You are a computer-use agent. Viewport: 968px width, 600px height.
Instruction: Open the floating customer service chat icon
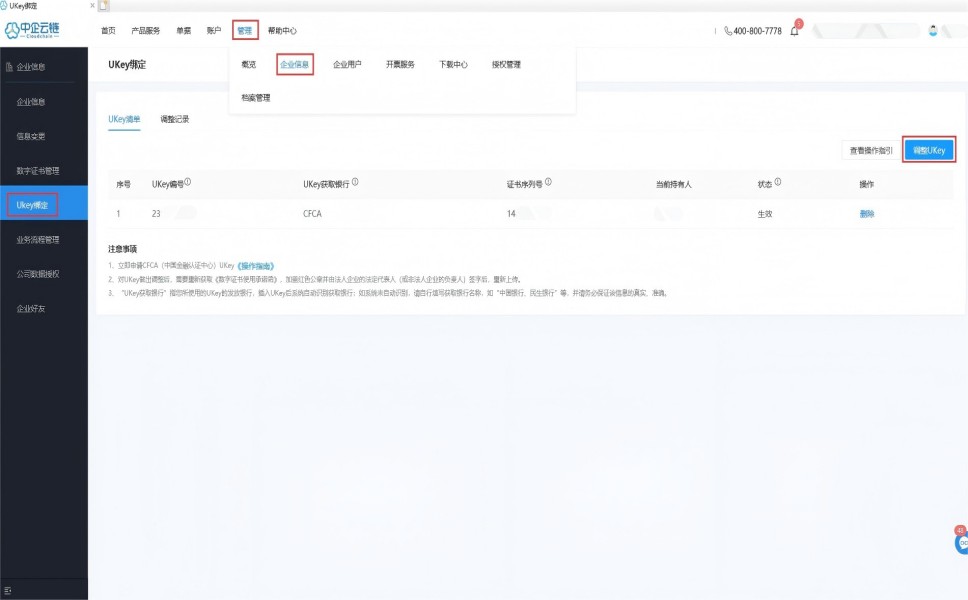tap(961, 543)
